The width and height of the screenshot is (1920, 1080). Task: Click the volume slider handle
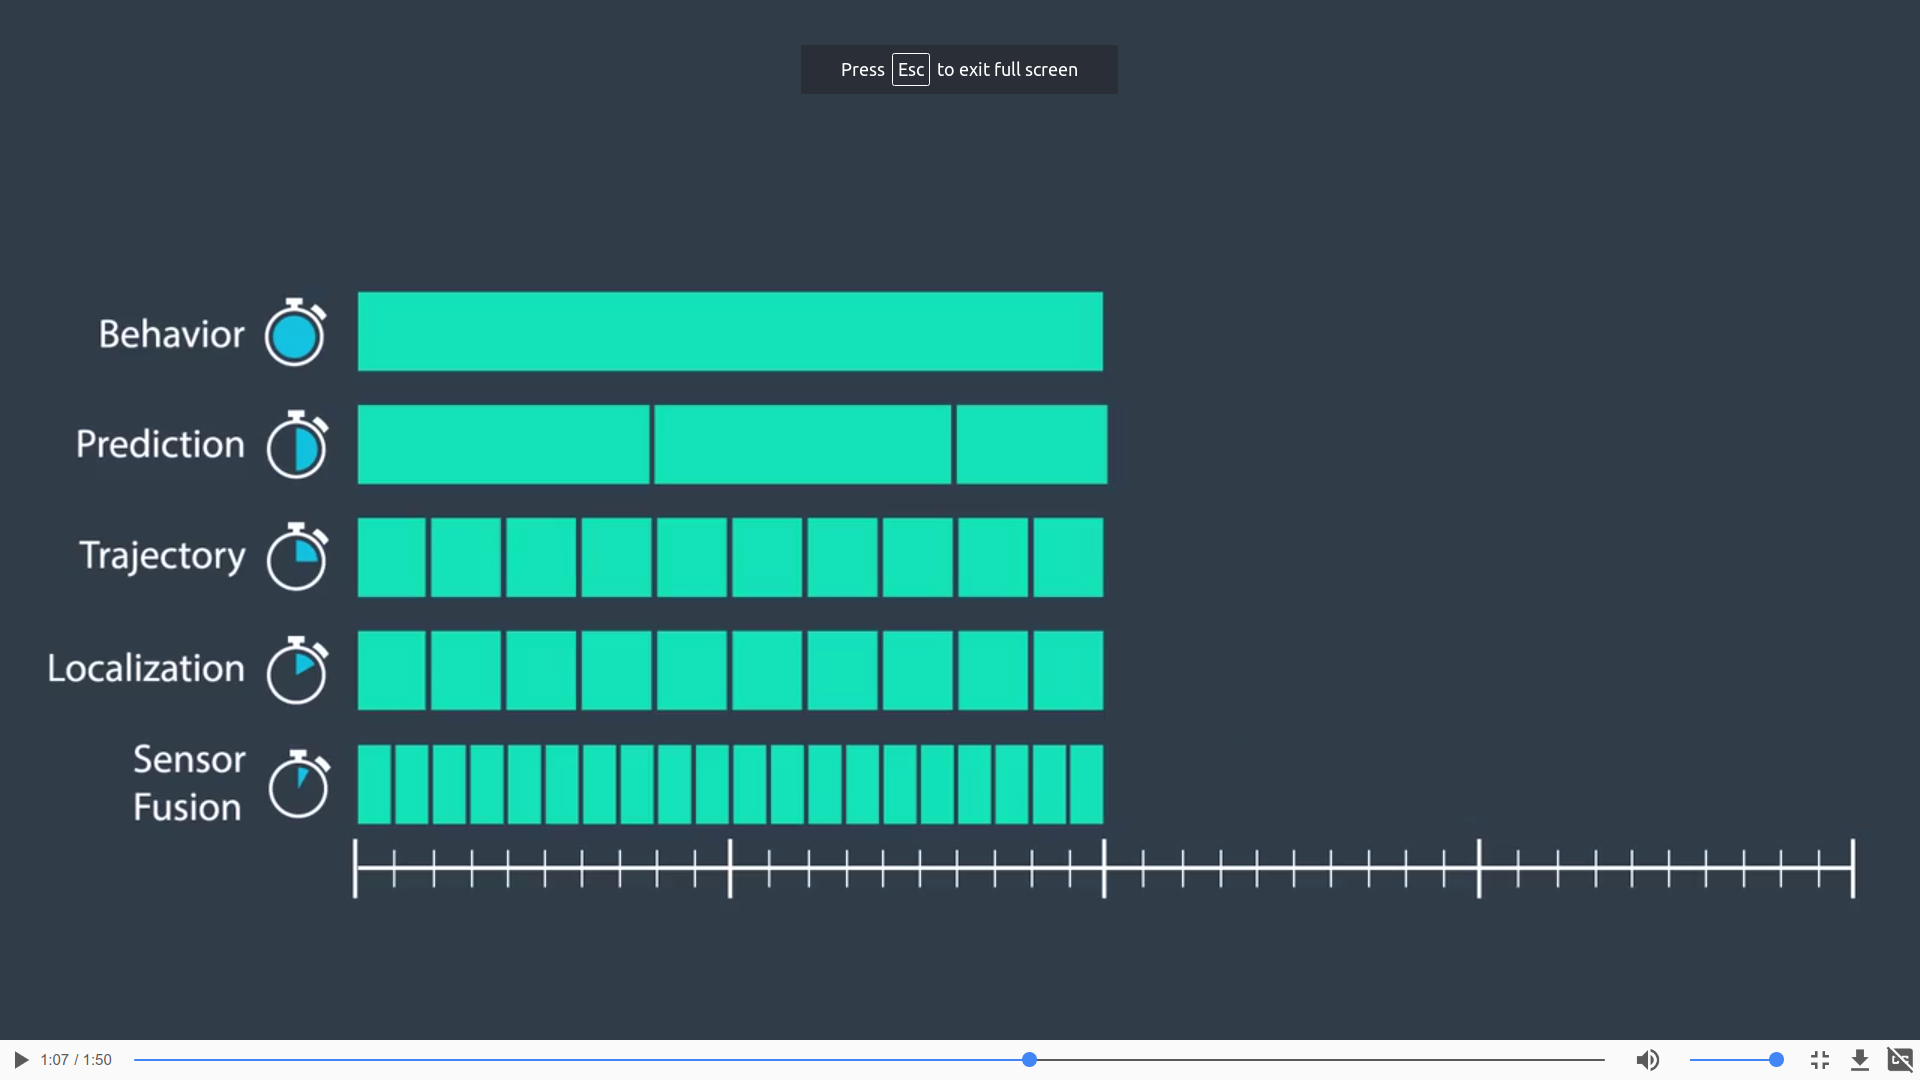[1776, 1060]
